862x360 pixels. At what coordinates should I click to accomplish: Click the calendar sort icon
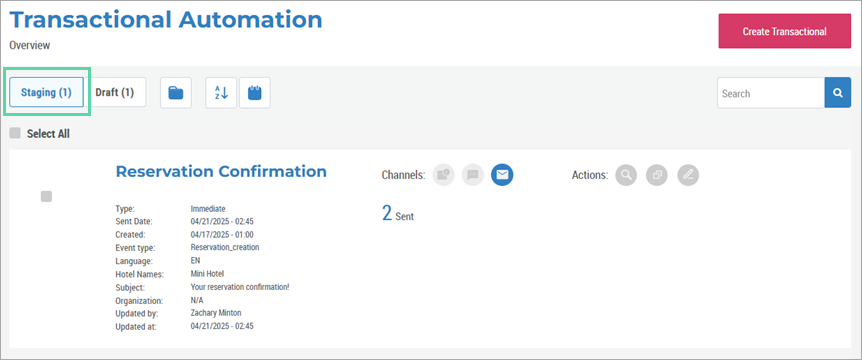coord(255,93)
